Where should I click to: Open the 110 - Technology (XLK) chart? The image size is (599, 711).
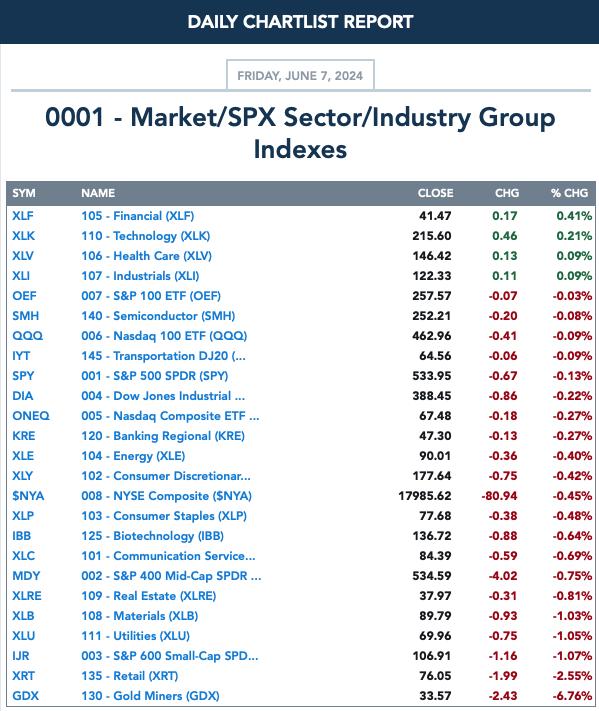pos(146,236)
